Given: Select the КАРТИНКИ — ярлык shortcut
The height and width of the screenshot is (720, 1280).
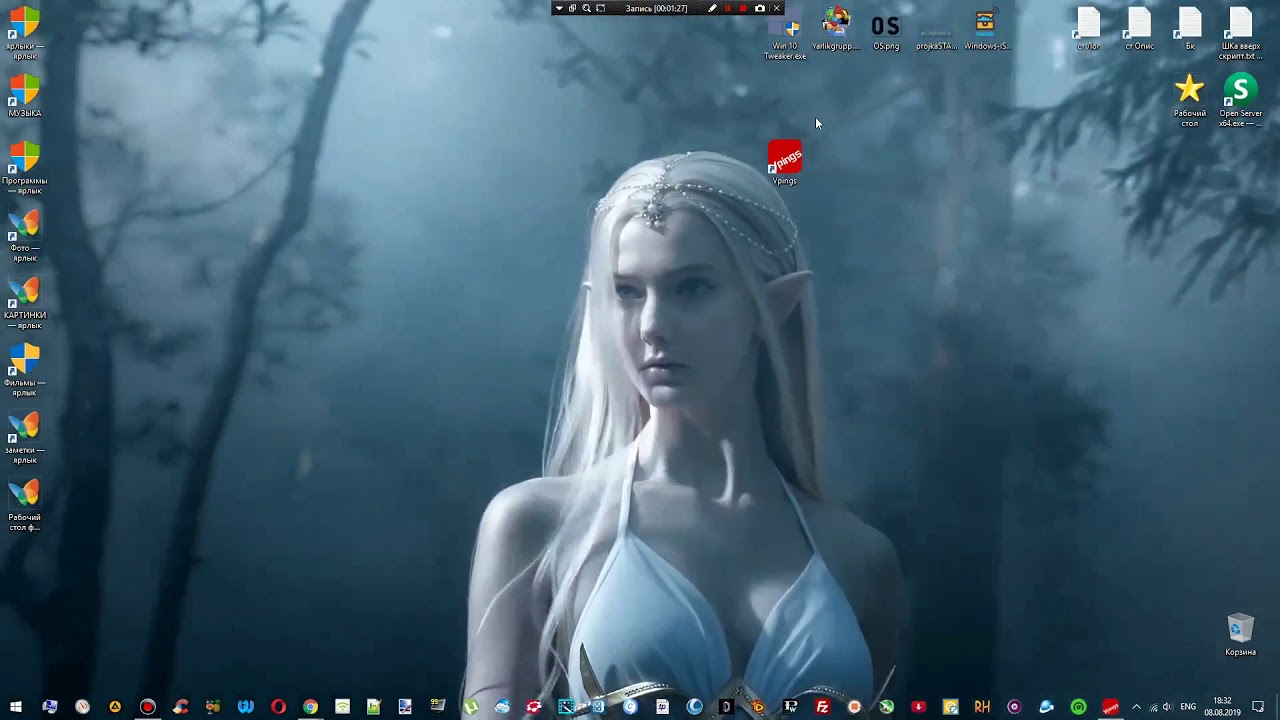Looking at the screenshot, I should (25, 302).
